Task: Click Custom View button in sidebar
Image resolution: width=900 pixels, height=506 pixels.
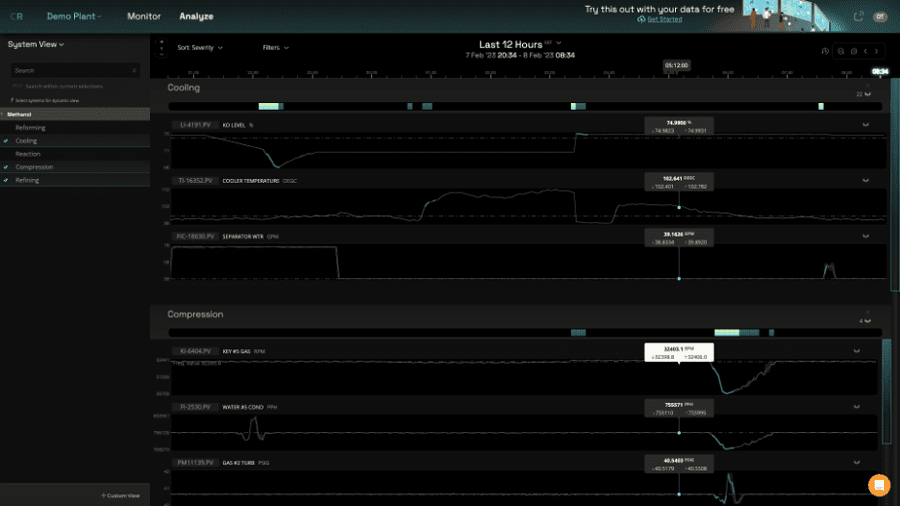Action: pyautogui.click(x=120, y=496)
